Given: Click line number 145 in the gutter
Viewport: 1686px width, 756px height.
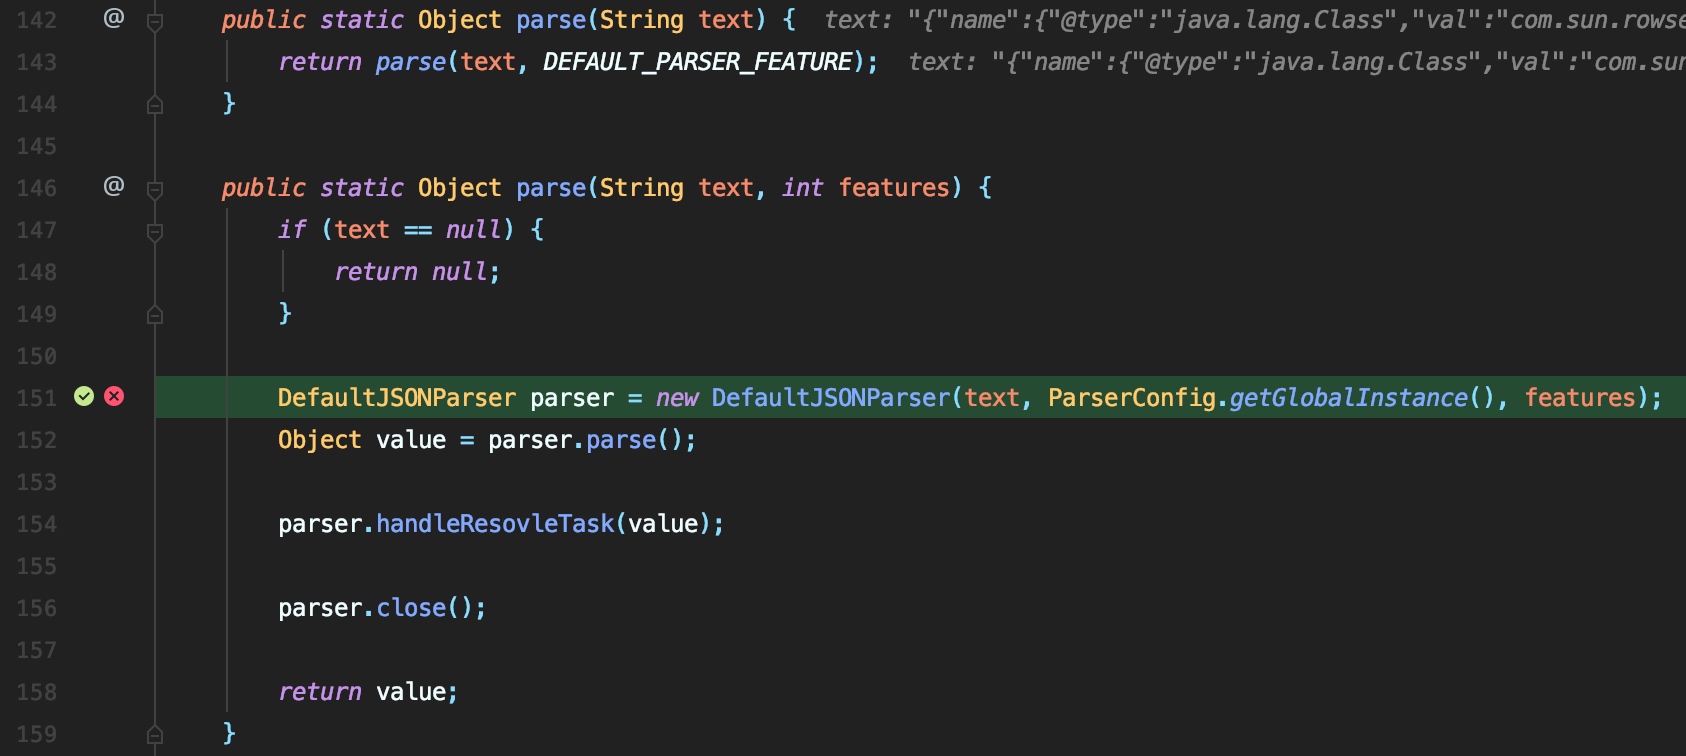Looking at the screenshot, I should (x=37, y=146).
